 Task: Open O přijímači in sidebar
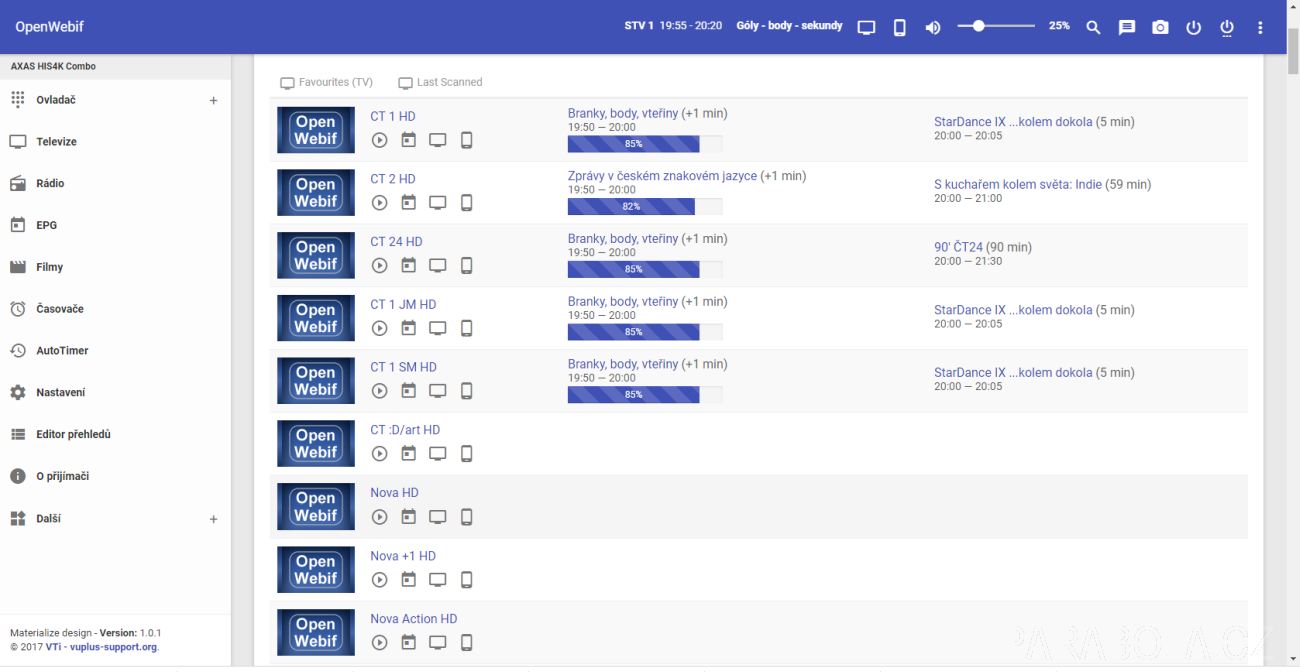click(x=115, y=477)
